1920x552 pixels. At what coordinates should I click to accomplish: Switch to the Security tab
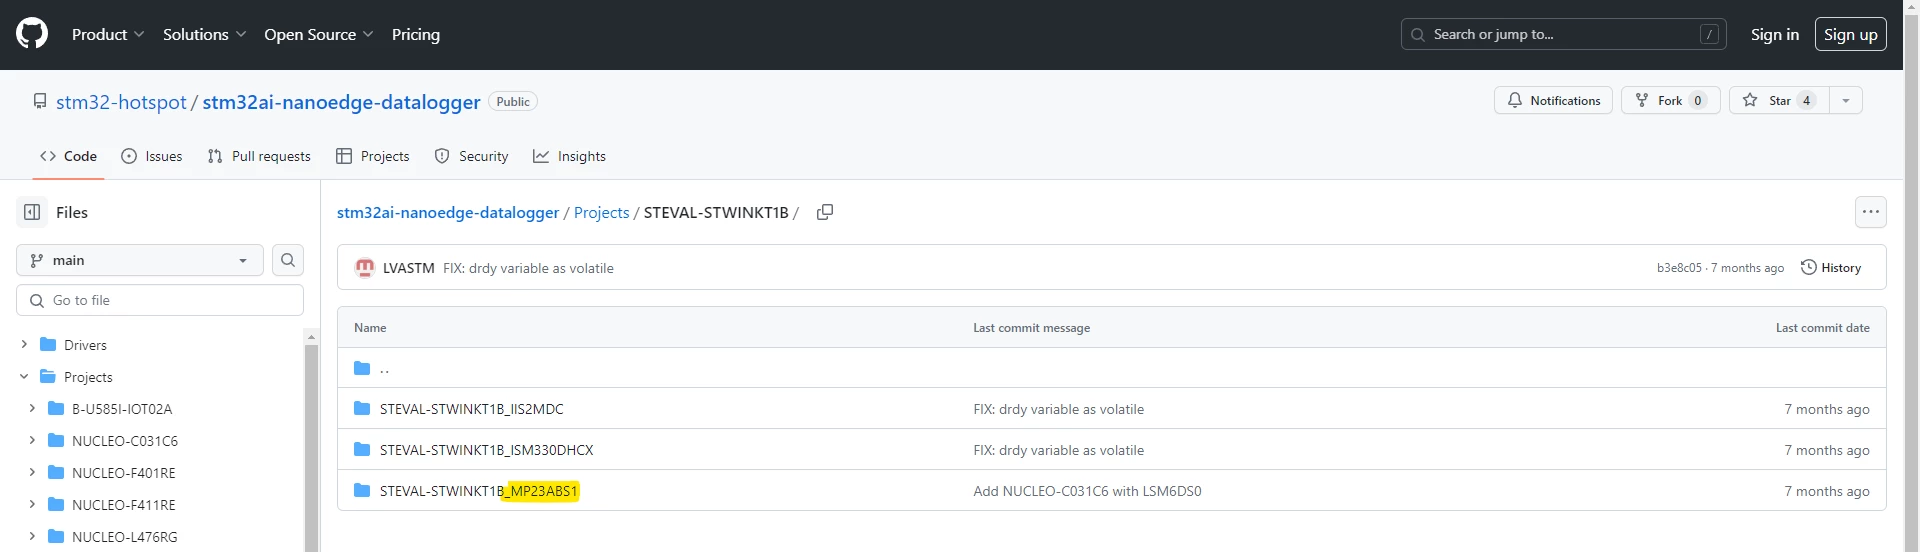pyautogui.click(x=472, y=156)
